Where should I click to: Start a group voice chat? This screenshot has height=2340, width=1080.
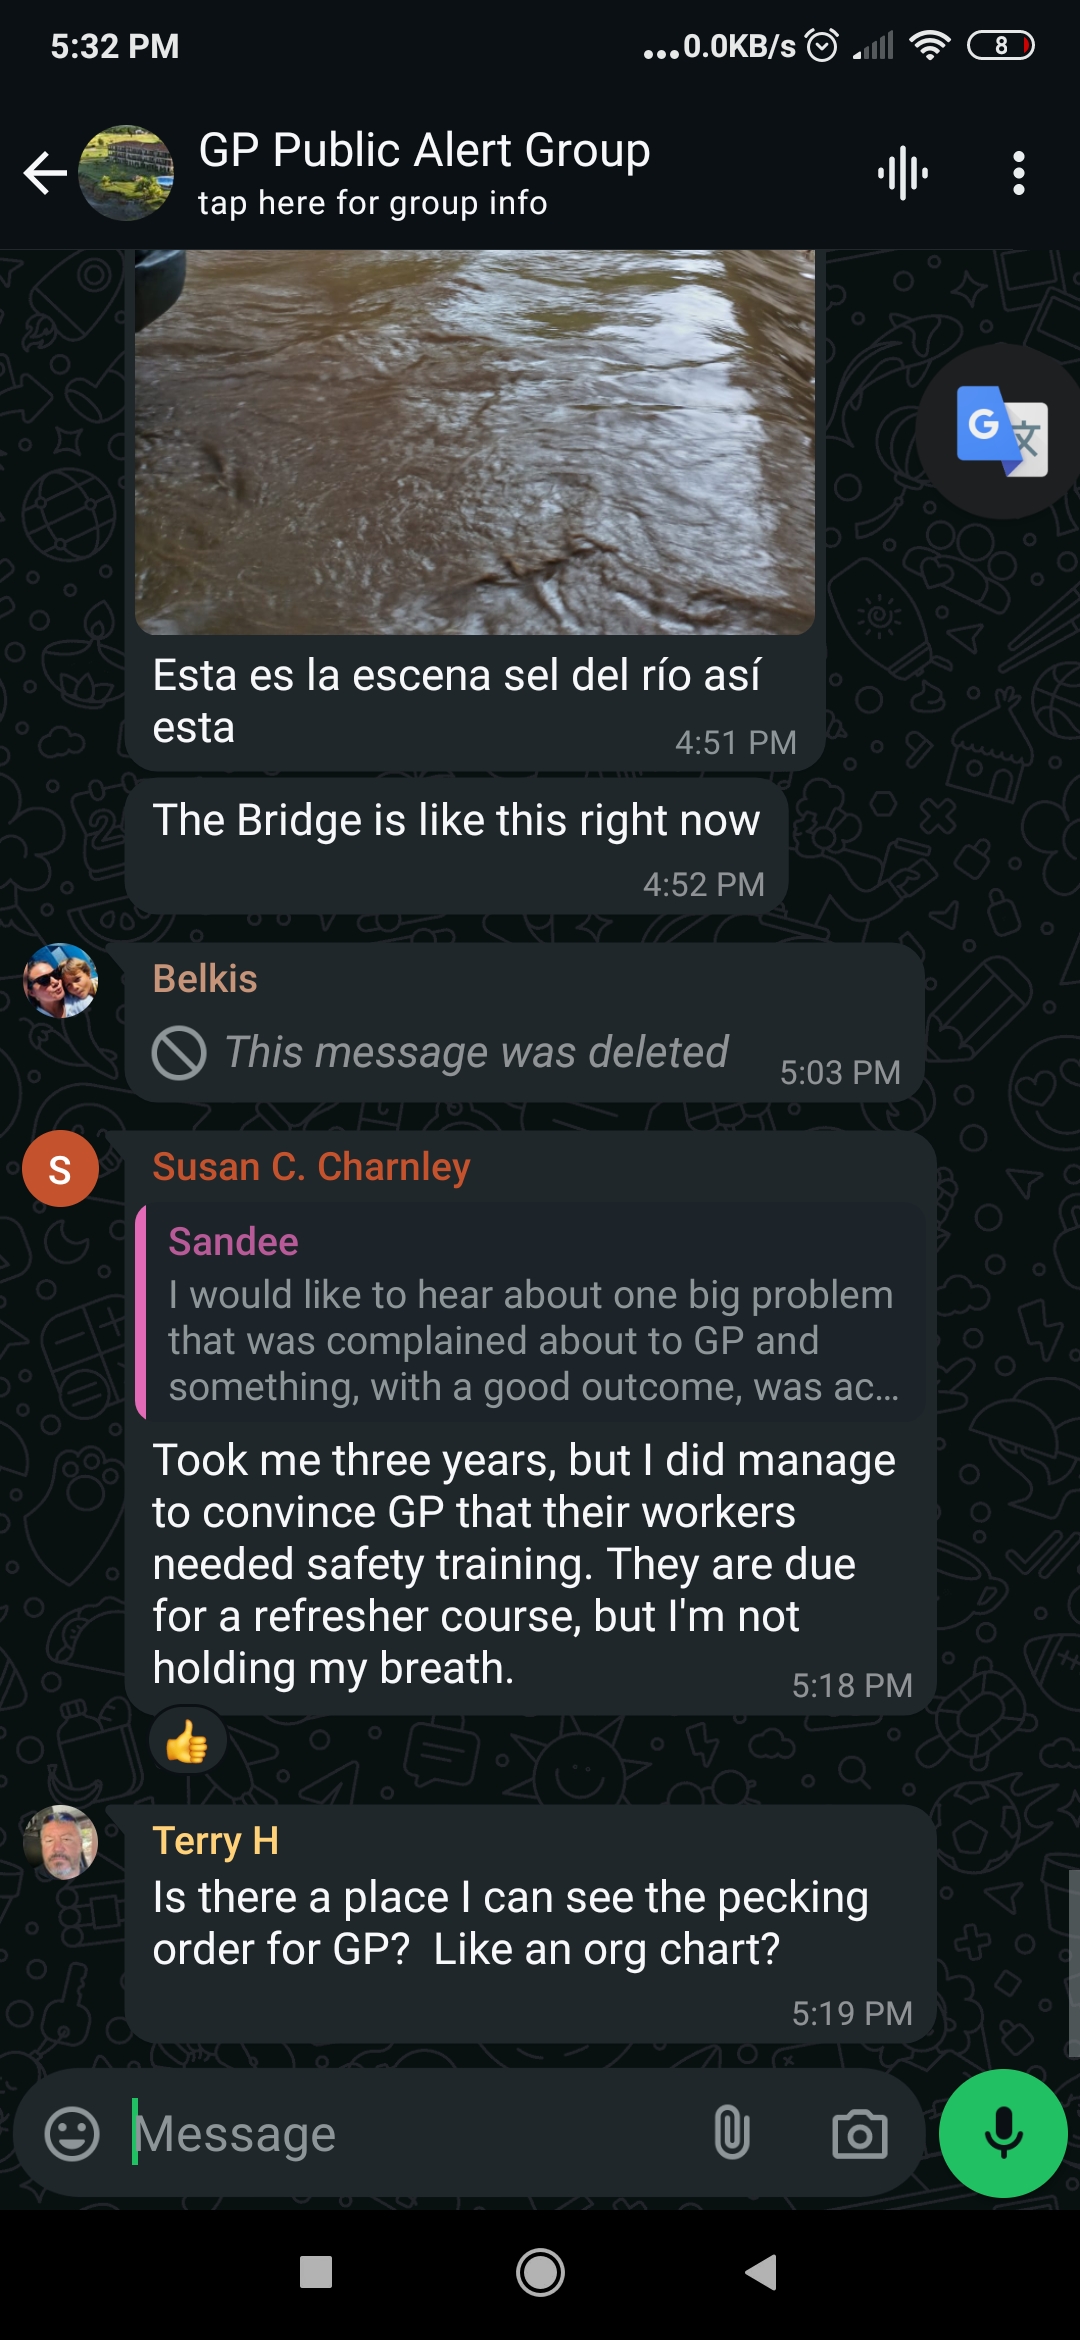point(903,173)
